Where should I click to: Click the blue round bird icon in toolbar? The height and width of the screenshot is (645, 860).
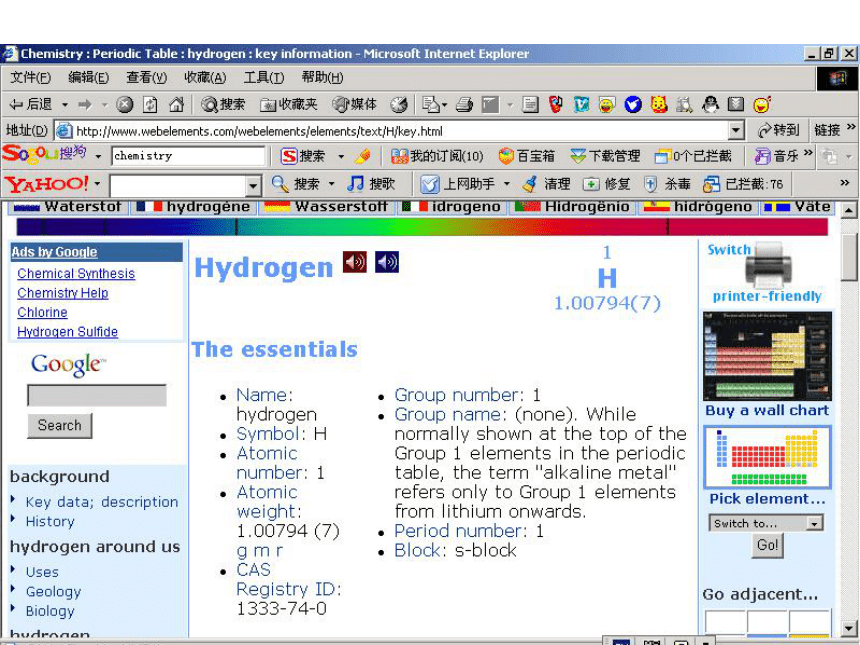(x=633, y=104)
